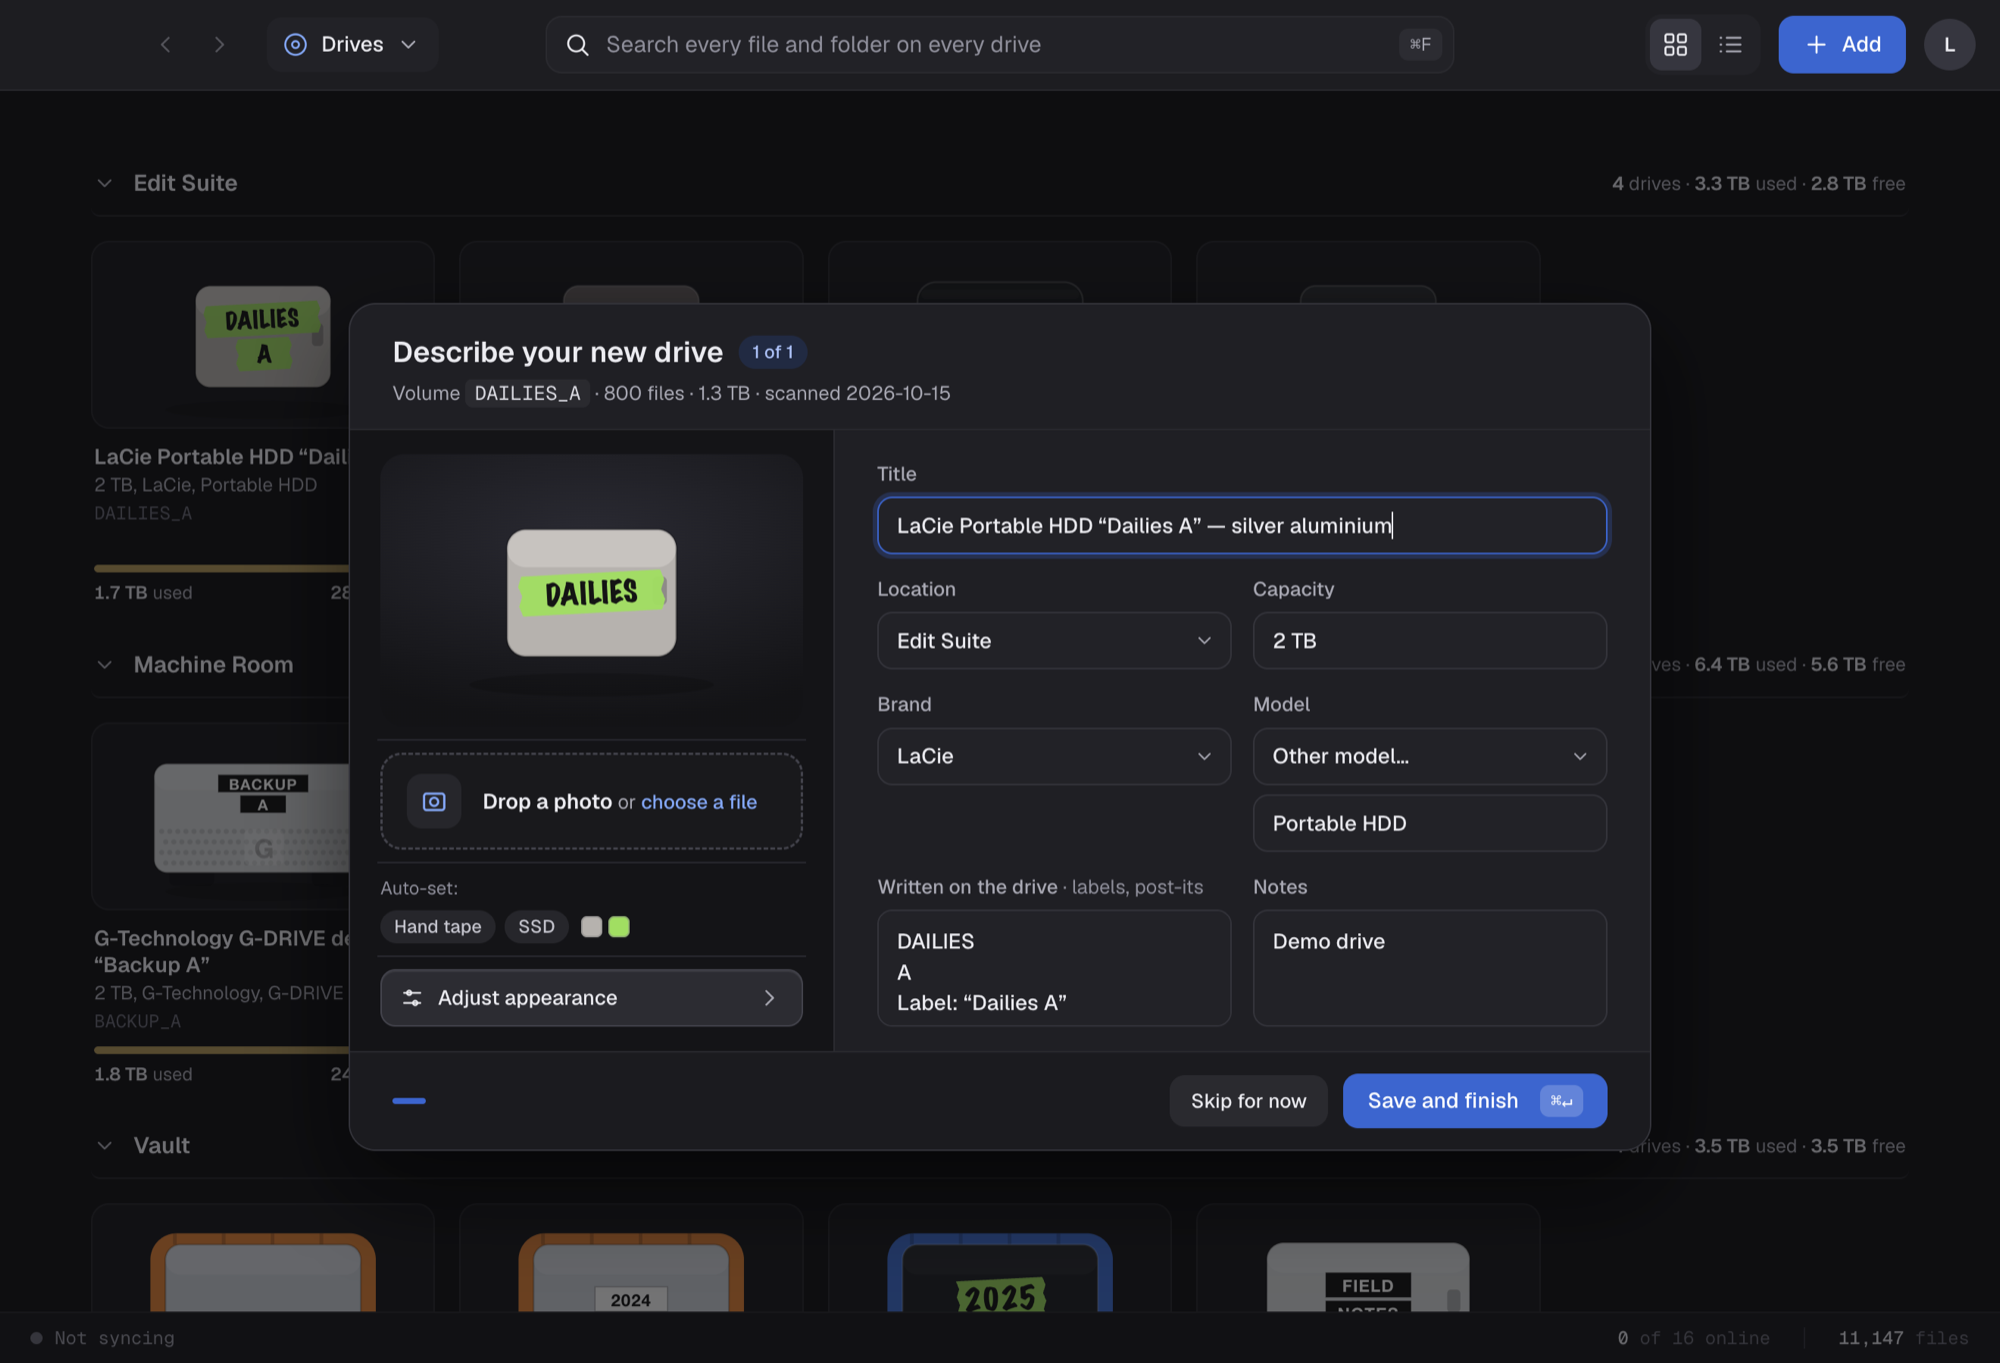Open the Location dropdown (Edit Suite)
This screenshot has width=2000, height=1363.
click(x=1053, y=640)
